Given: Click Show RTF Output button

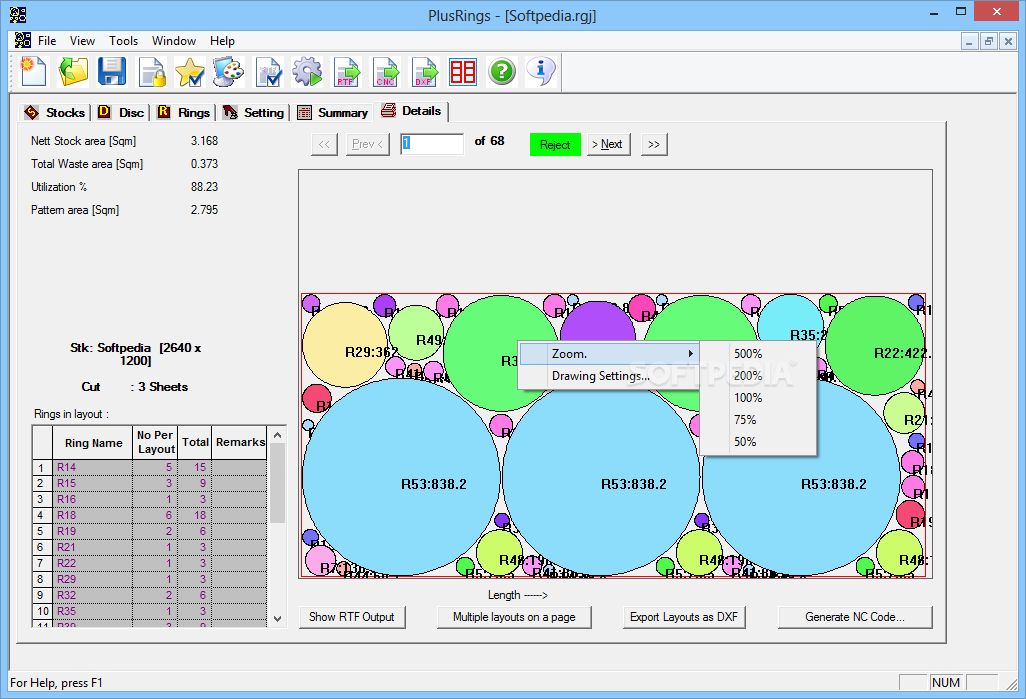Looking at the screenshot, I should tap(352, 617).
